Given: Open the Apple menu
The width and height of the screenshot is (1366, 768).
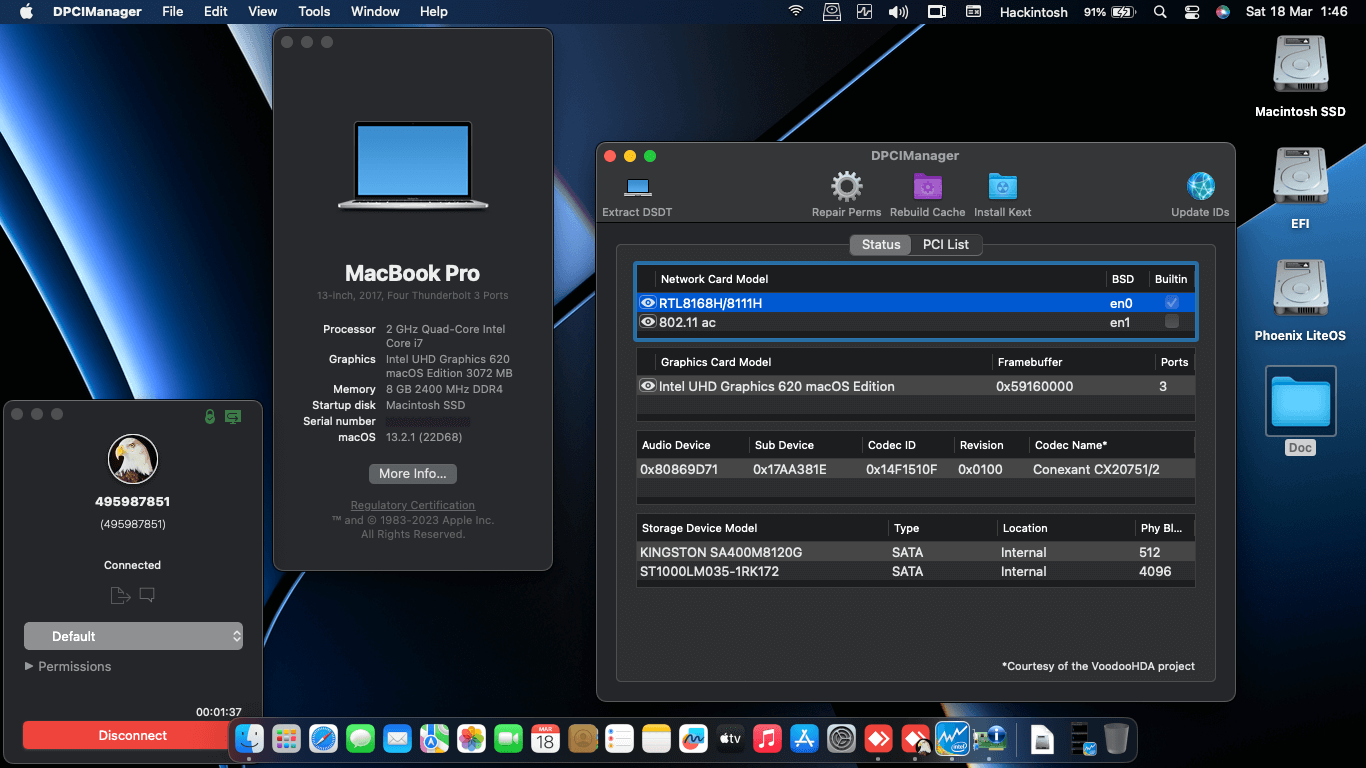Looking at the screenshot, I should coord(26,12).
